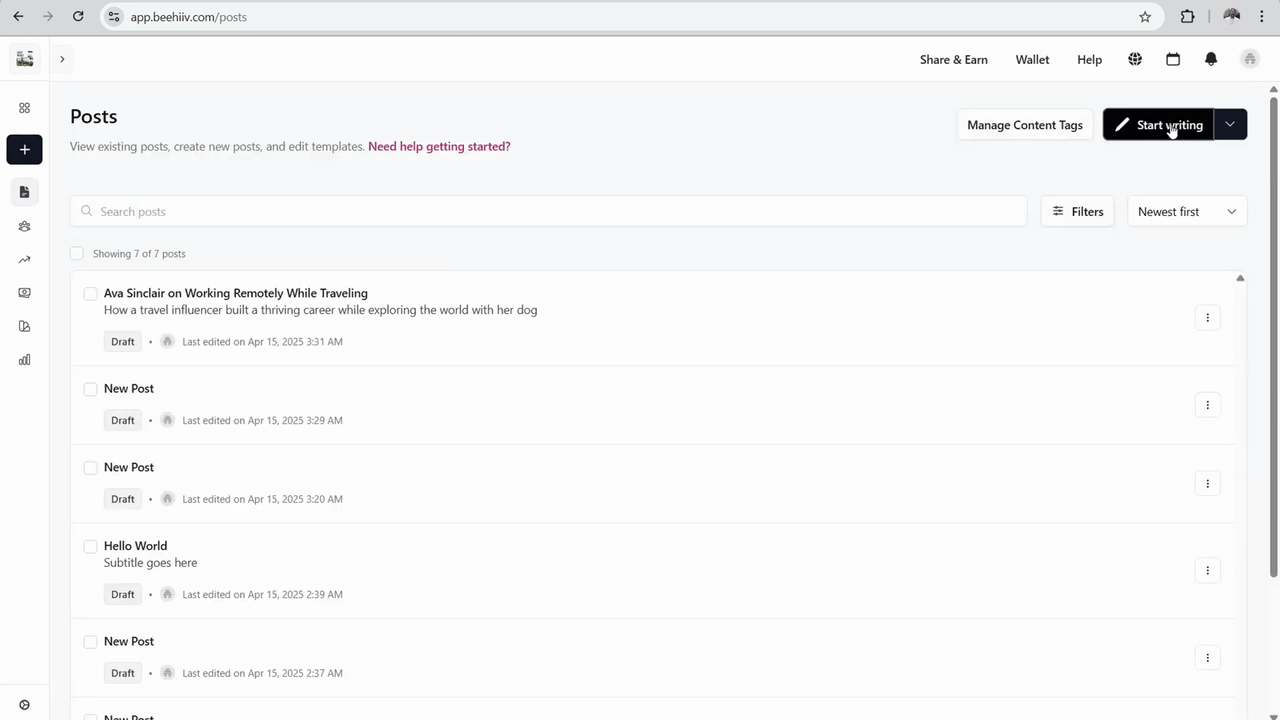Open the Monetize cash icon in sidebar
Viewport: 1280px width, 720px height.
(24, 293)
